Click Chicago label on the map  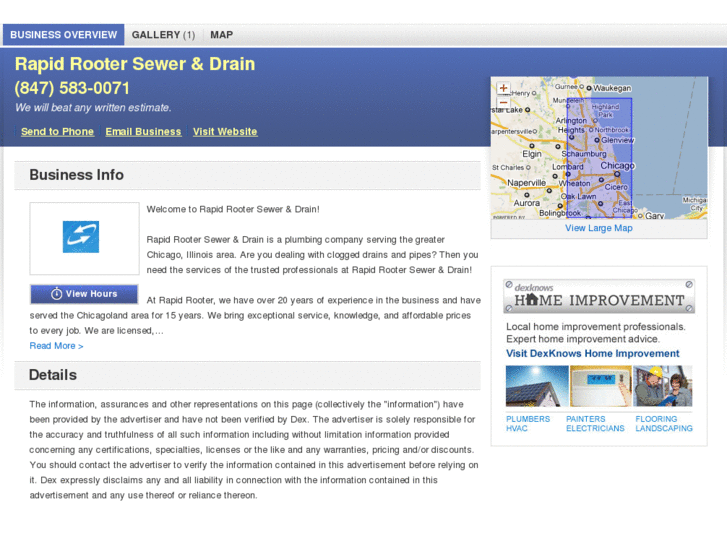pyautogui.click(x=618, y=166)
